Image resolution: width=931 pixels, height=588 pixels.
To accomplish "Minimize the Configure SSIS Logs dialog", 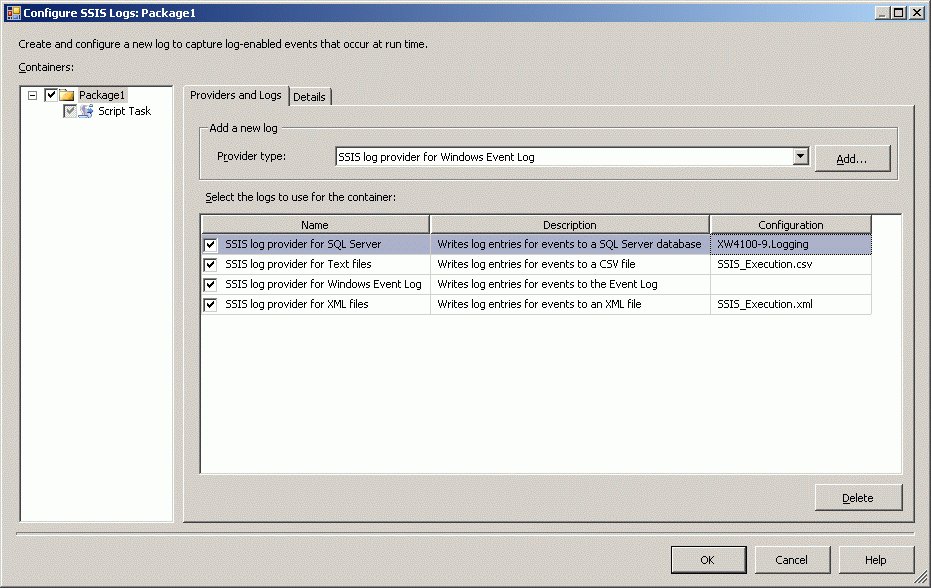I will [x=883, y=12].
